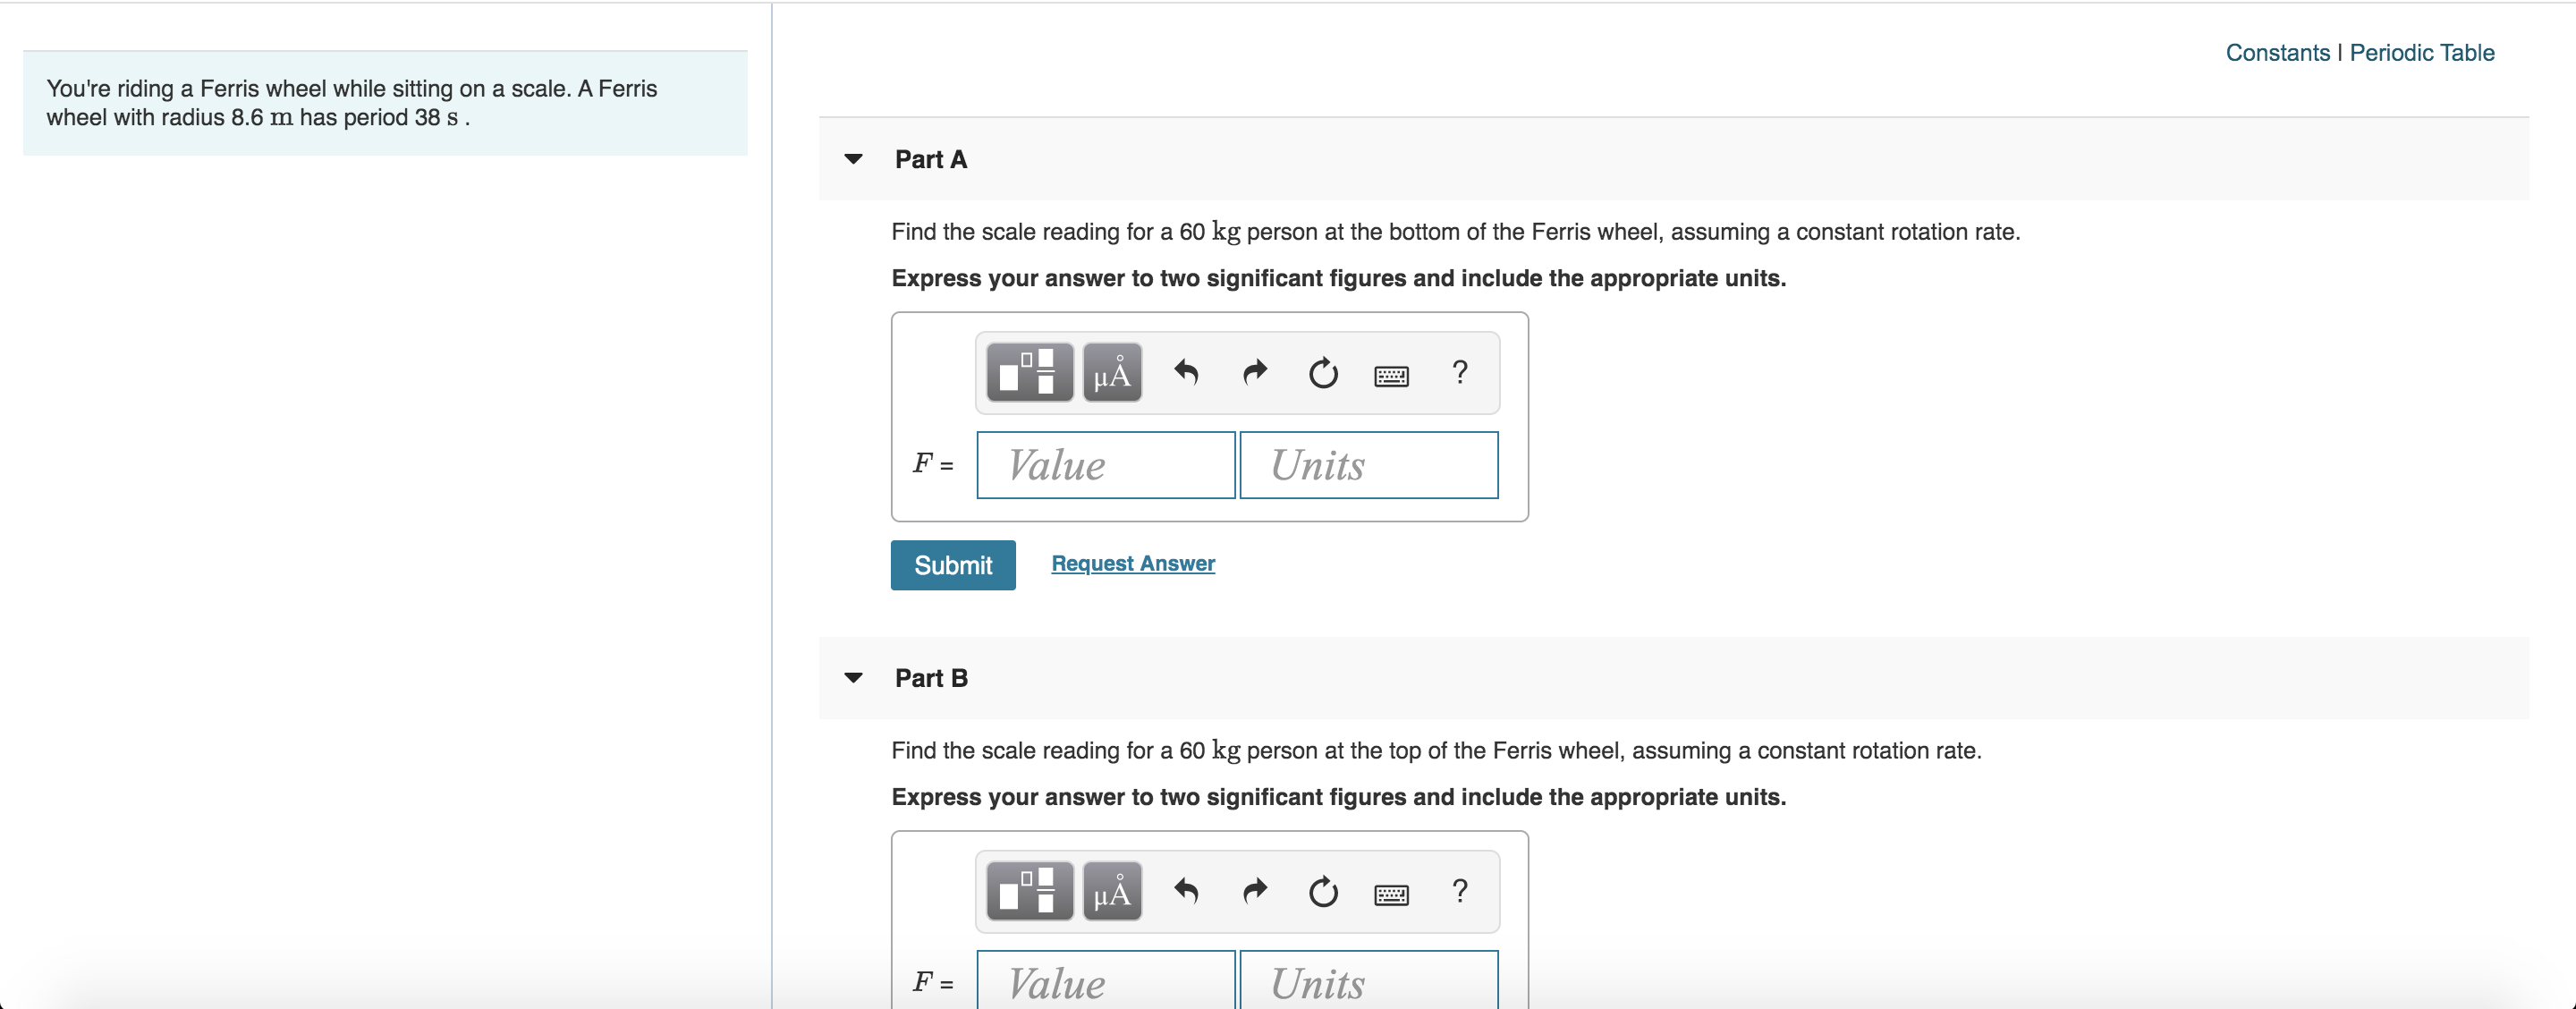The width and height of the screenshot is (2576, 1009).
Task: Click Request Answer link for Part A
Action: click(x=1132, y=564)
